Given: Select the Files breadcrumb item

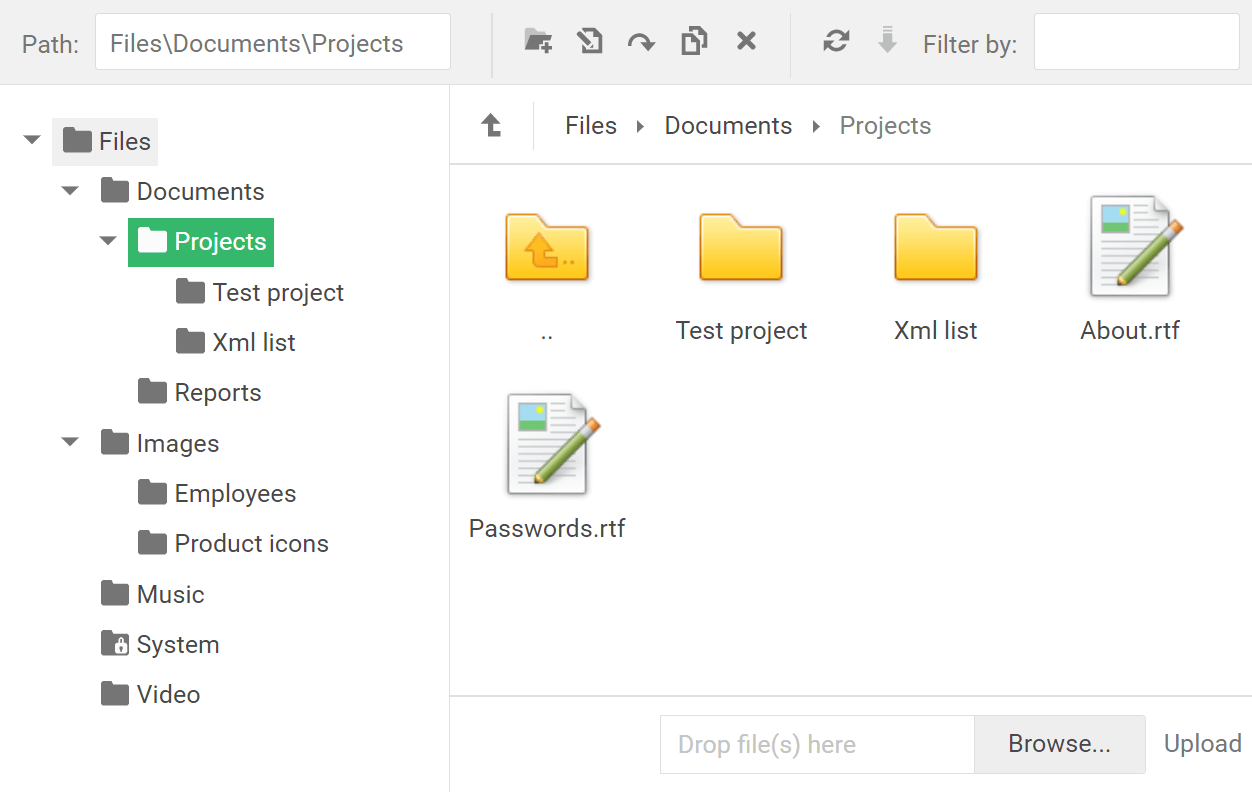Looking at the screenshot, I should click(x=591, y=126).
